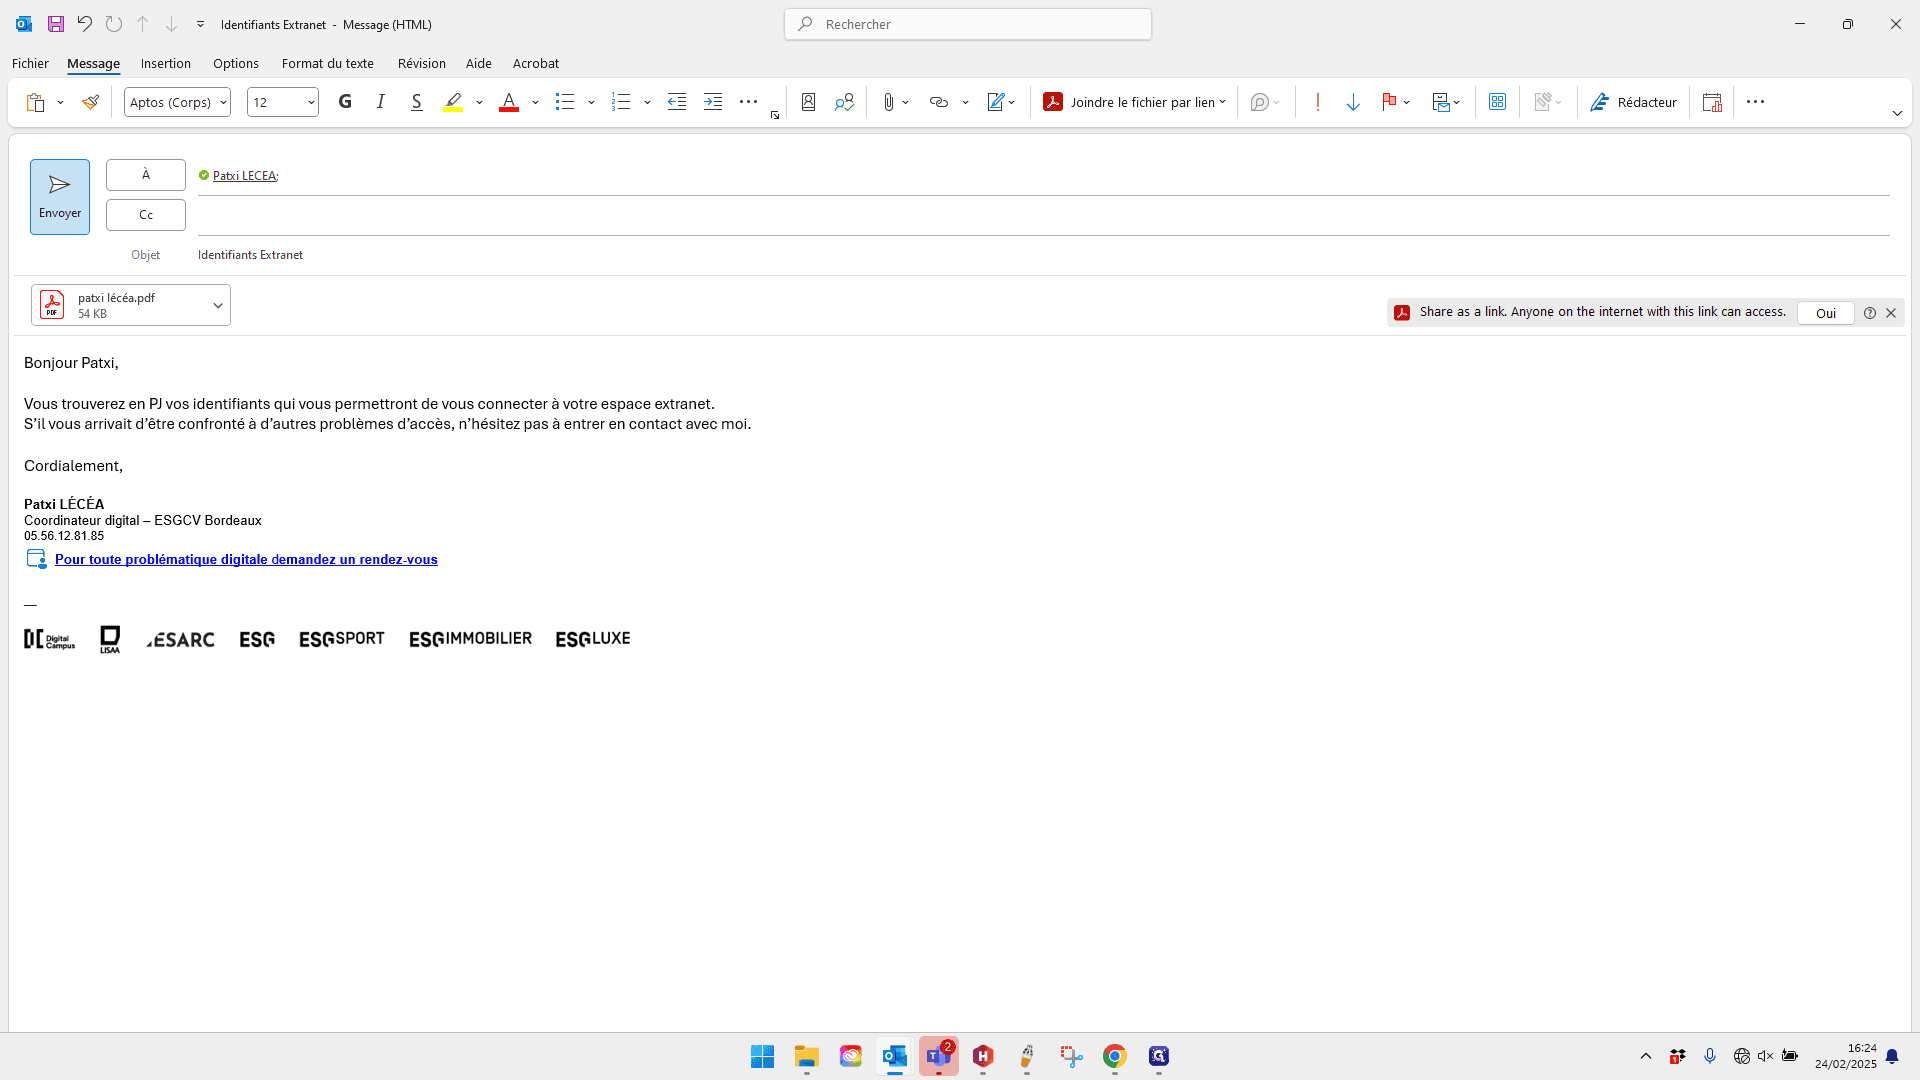Open Microsoft Teams from taskbar
Screen dimensions: 1920x1080
[939, 1056]
